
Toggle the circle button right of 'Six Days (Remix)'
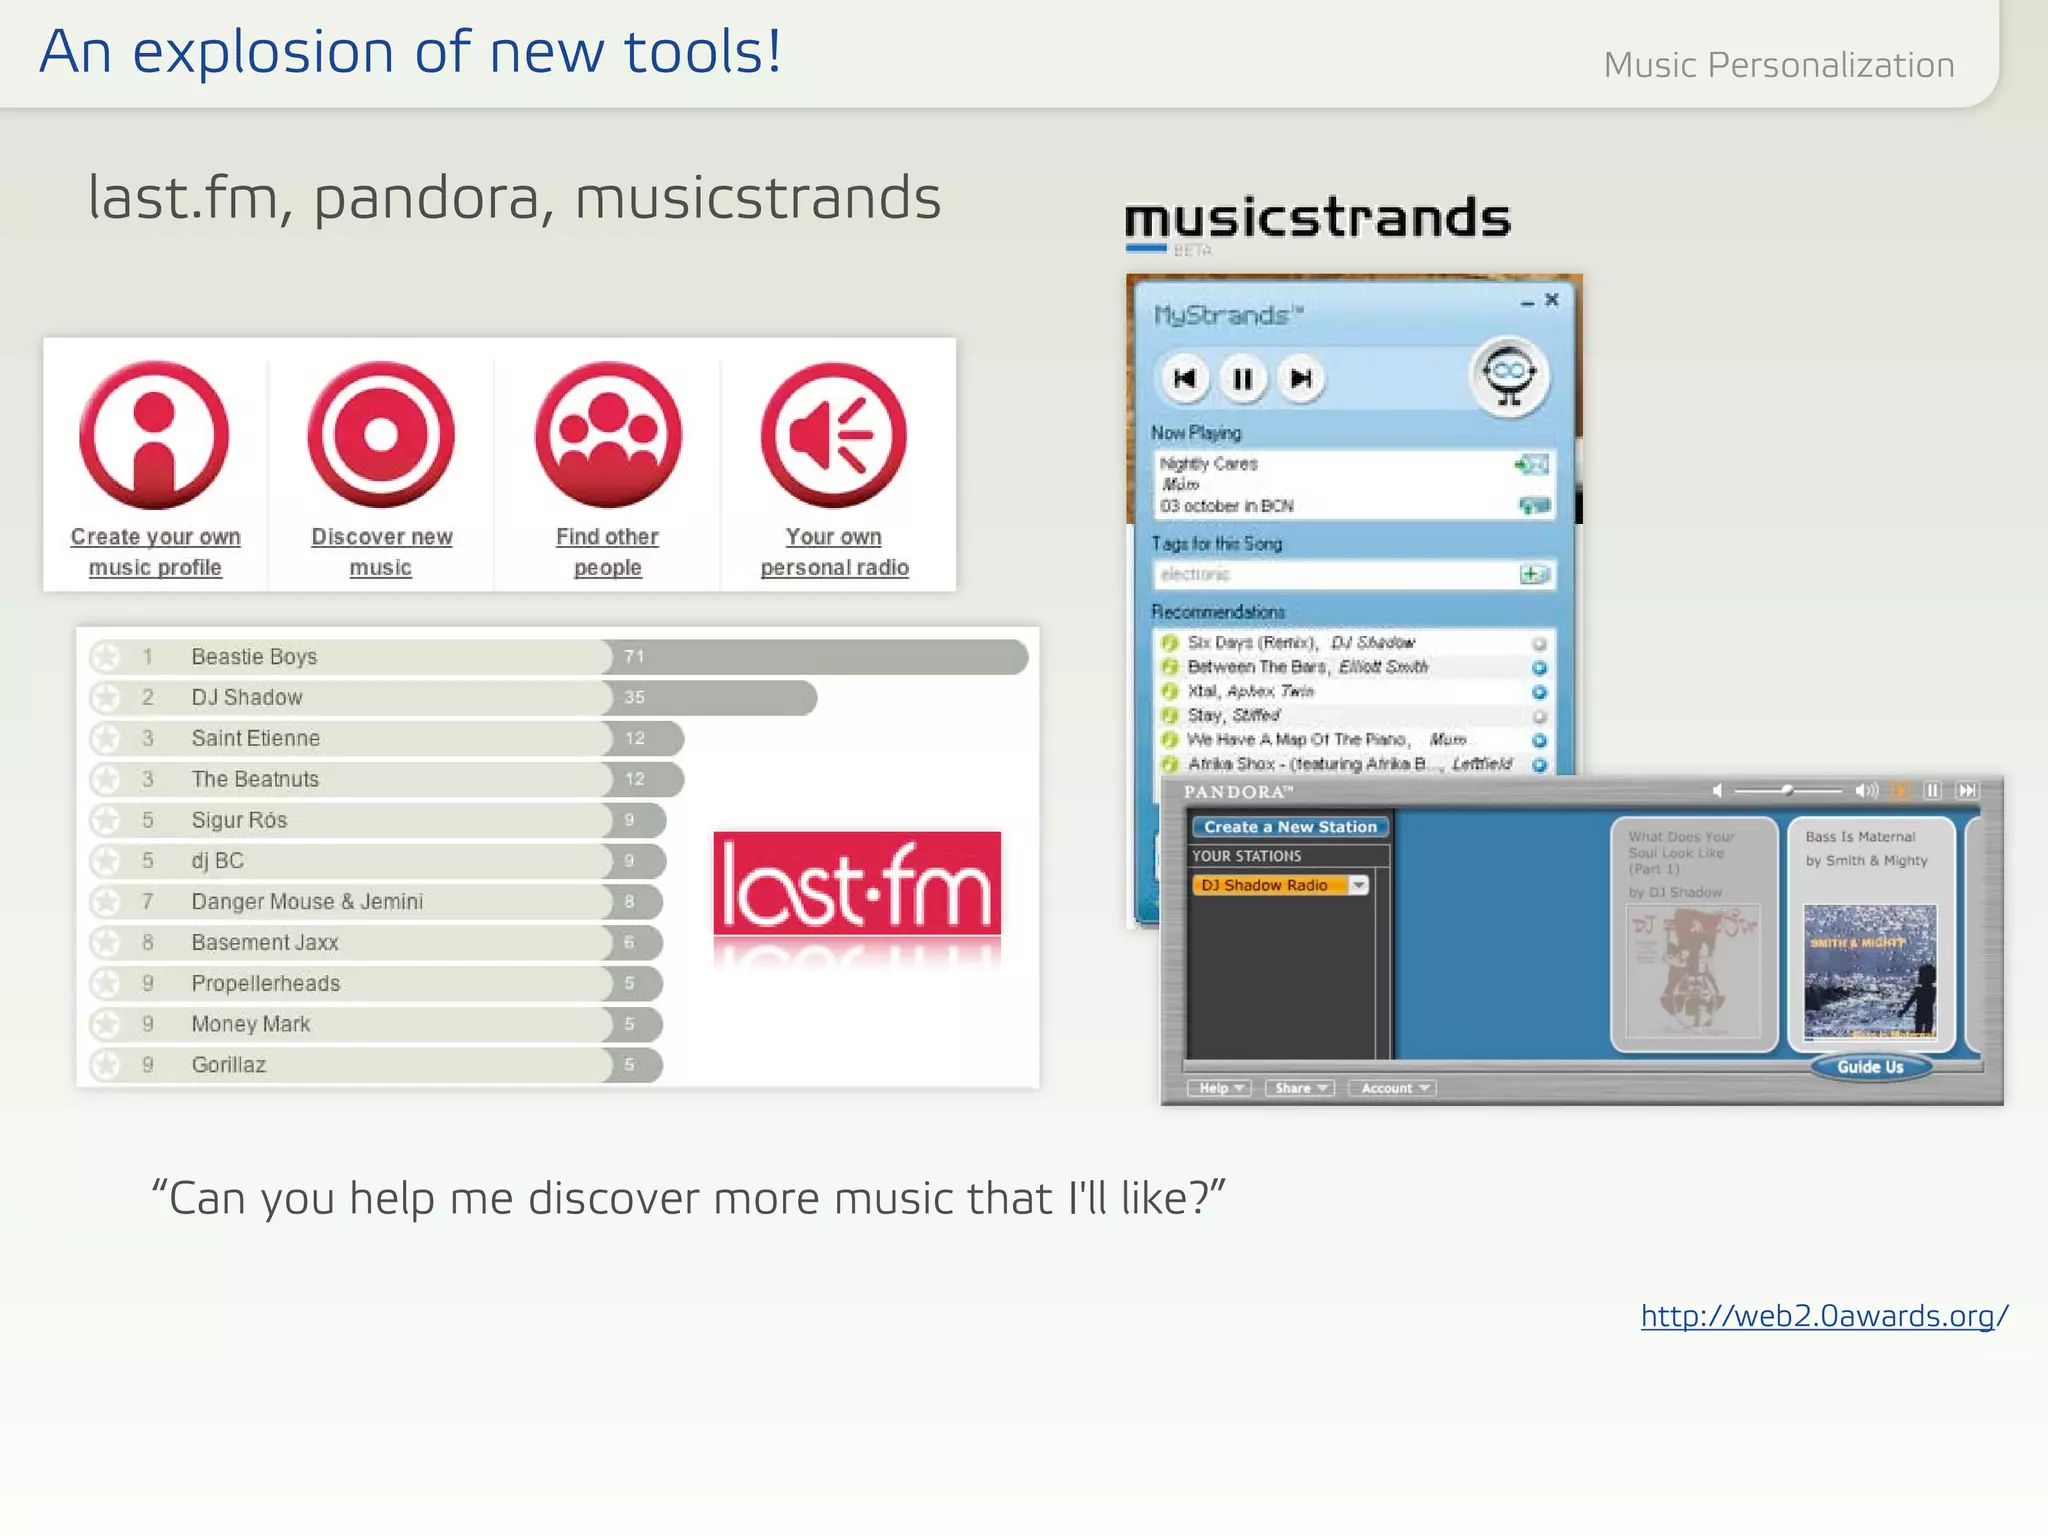click(1539, 644)
